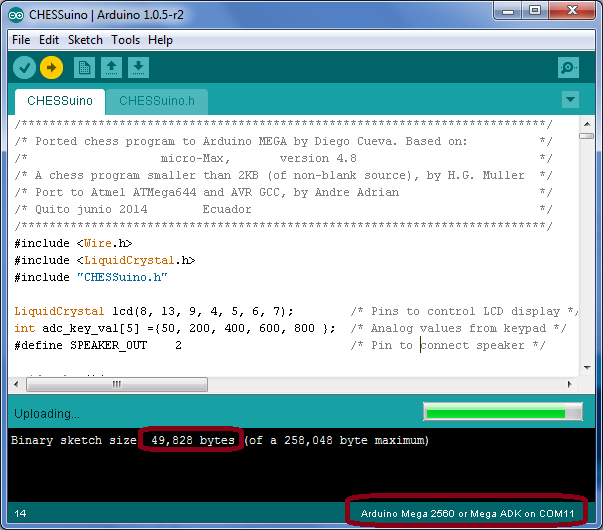Click the 'A chess program smaller than 2KB' line
The image size is (603, 530).
pyautogui.click(x=283, y=175)
